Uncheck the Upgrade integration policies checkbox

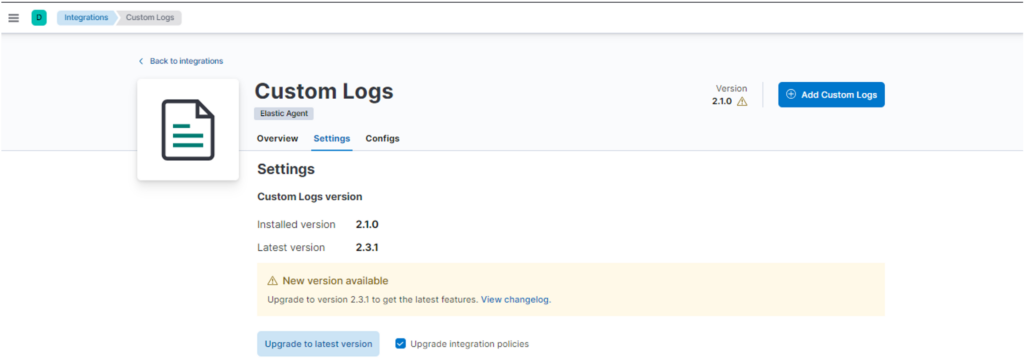(x=400, y=343)
